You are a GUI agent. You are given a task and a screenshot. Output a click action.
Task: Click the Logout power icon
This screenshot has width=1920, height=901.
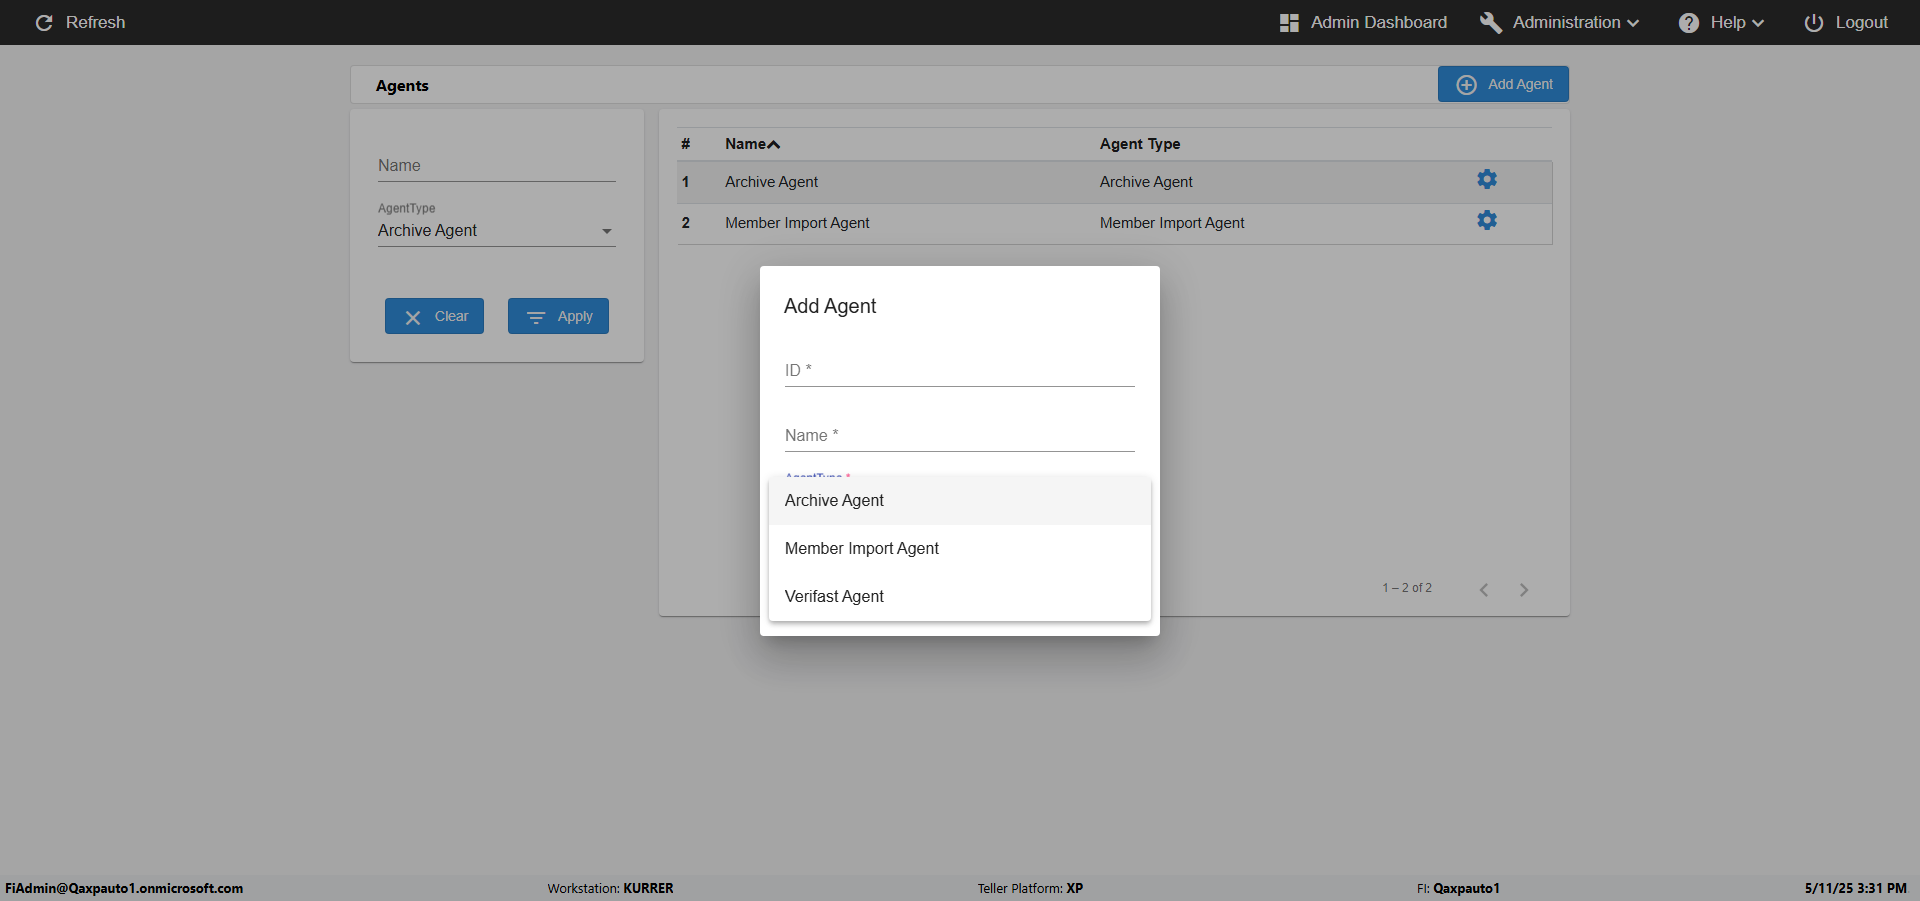click(x=1813, y=23)
